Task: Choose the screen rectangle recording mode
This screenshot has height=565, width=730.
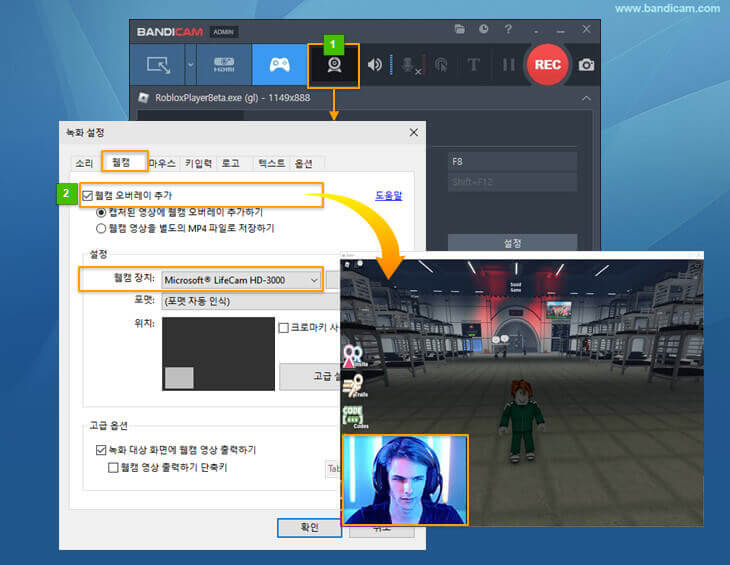Action: point(159,65)
